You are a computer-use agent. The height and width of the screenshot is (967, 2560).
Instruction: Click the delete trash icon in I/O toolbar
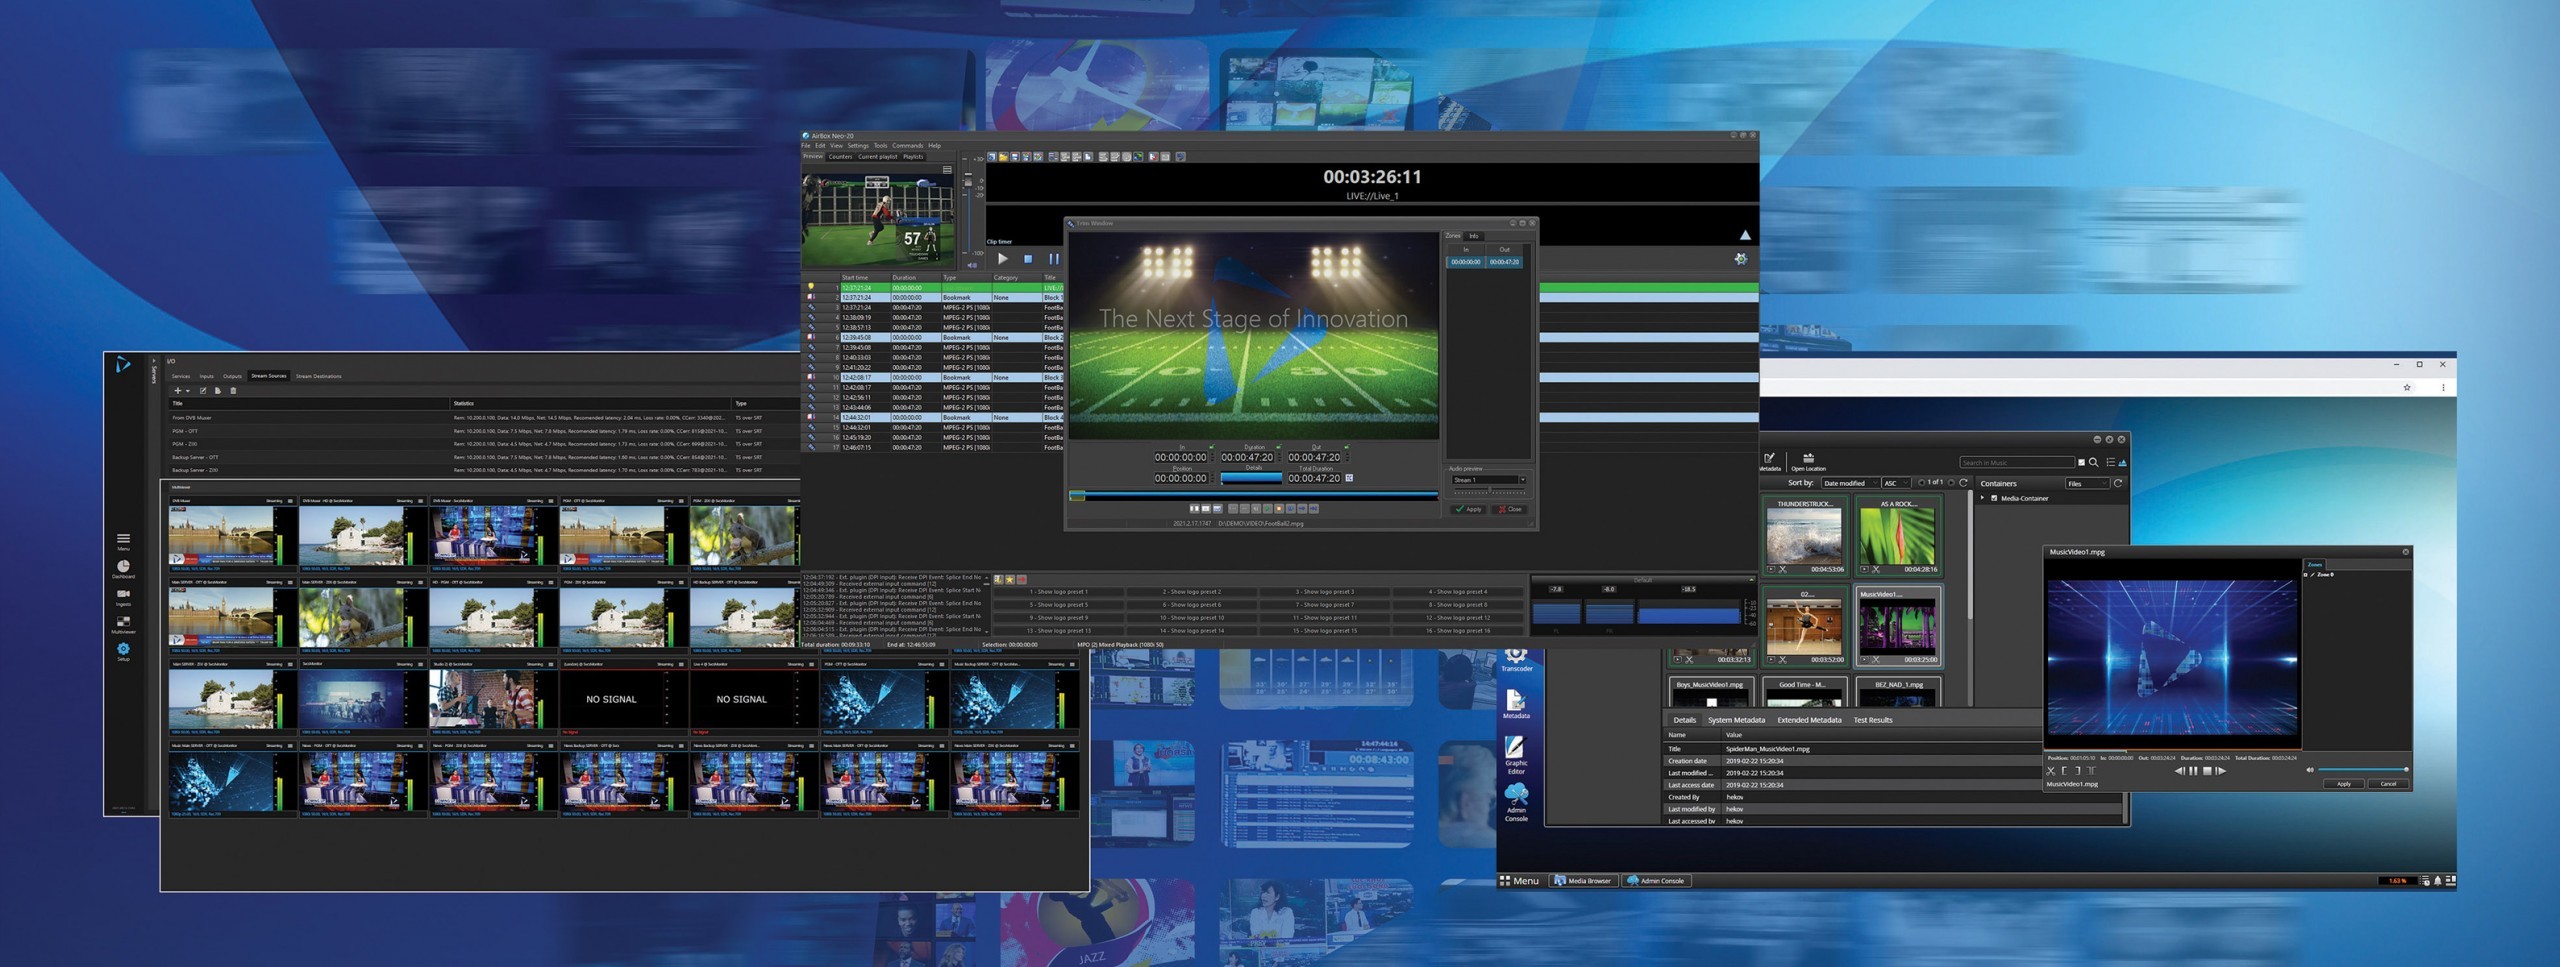coord(233,391)
